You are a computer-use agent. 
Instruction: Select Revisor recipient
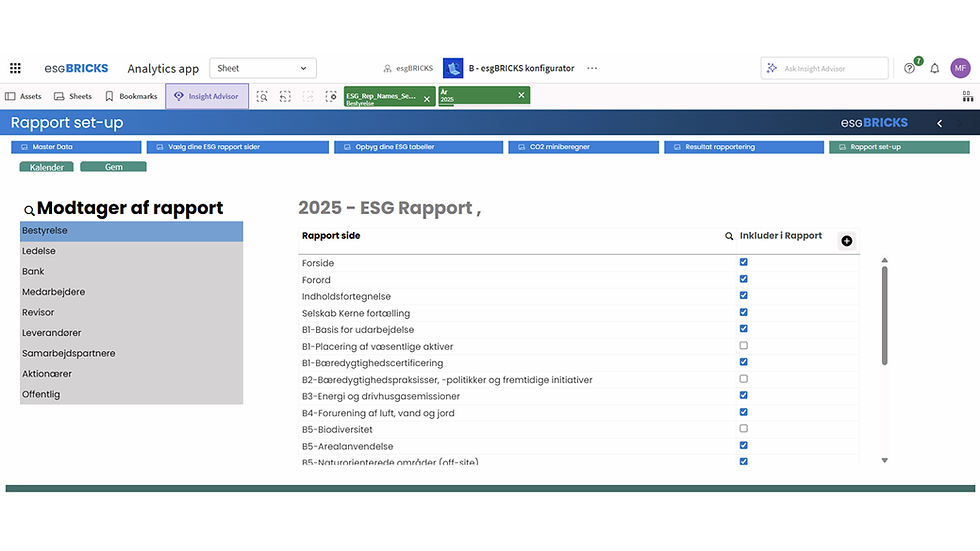pos(131,312)
